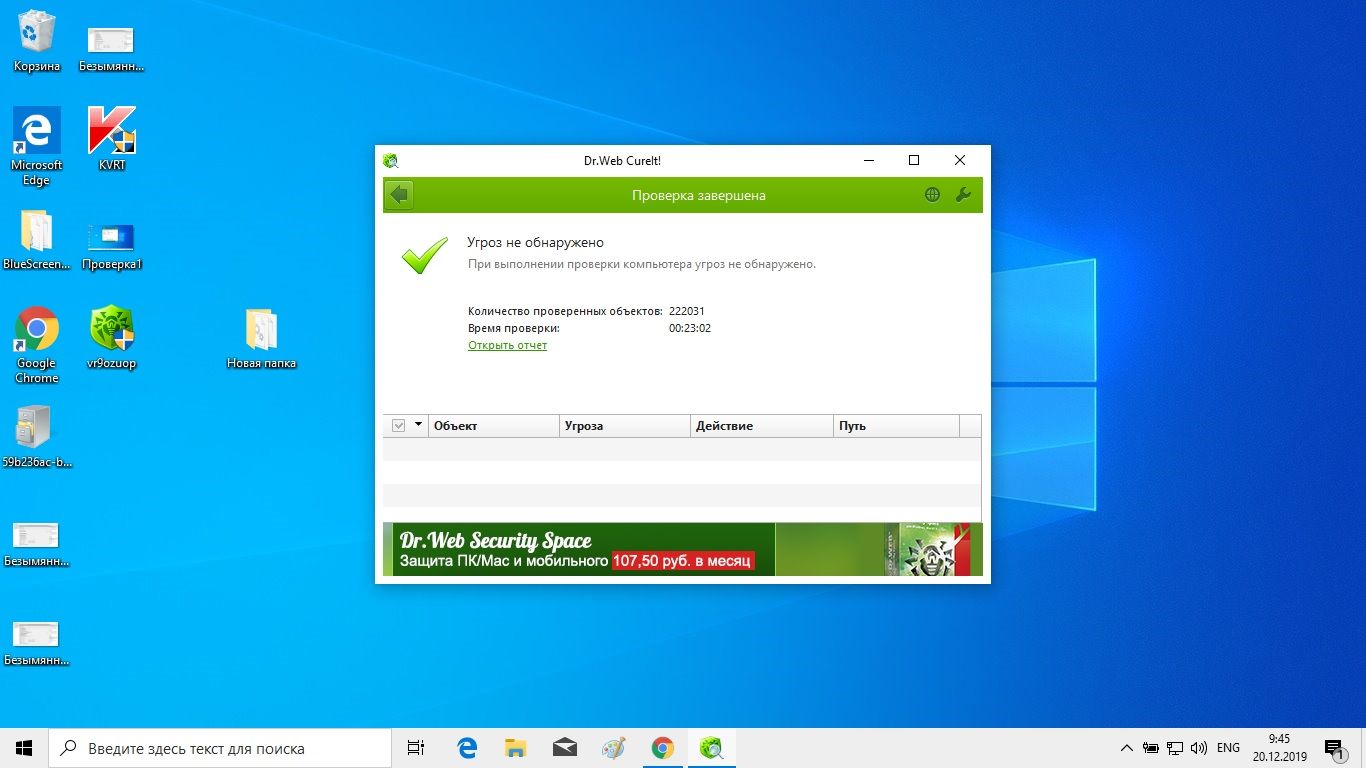
Task: Select the vr9ozuop Dr.Web desktop icon
Action: [112, 338]
